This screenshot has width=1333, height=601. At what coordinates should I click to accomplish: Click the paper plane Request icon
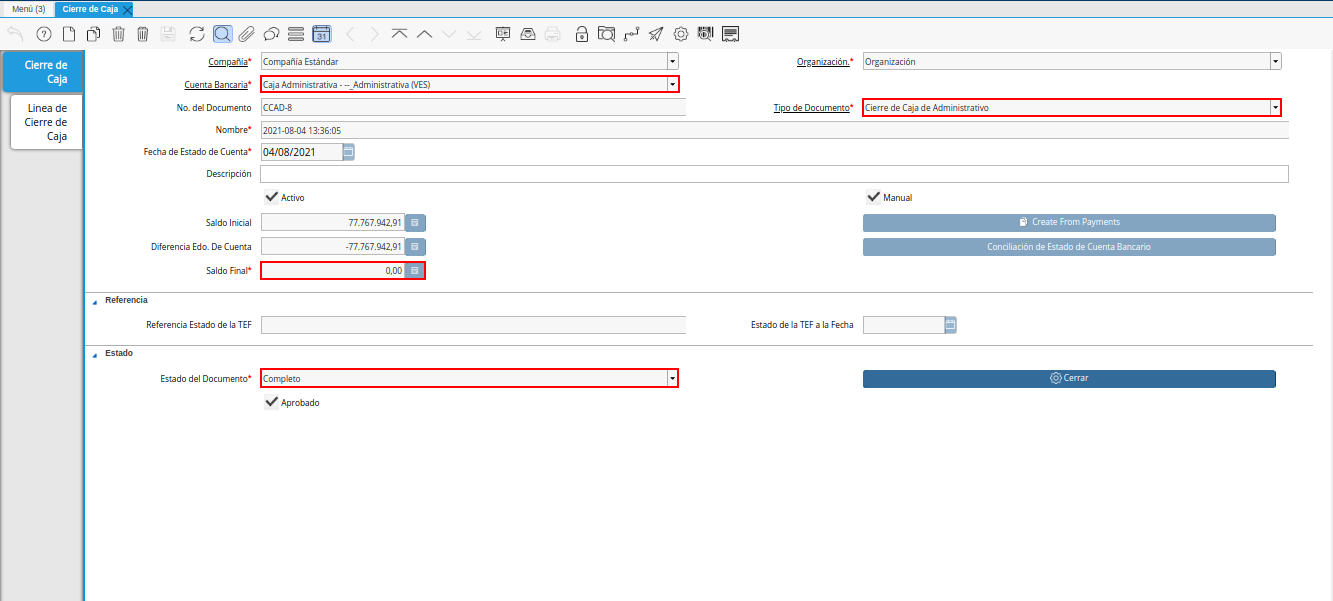(x=656, y=34)
